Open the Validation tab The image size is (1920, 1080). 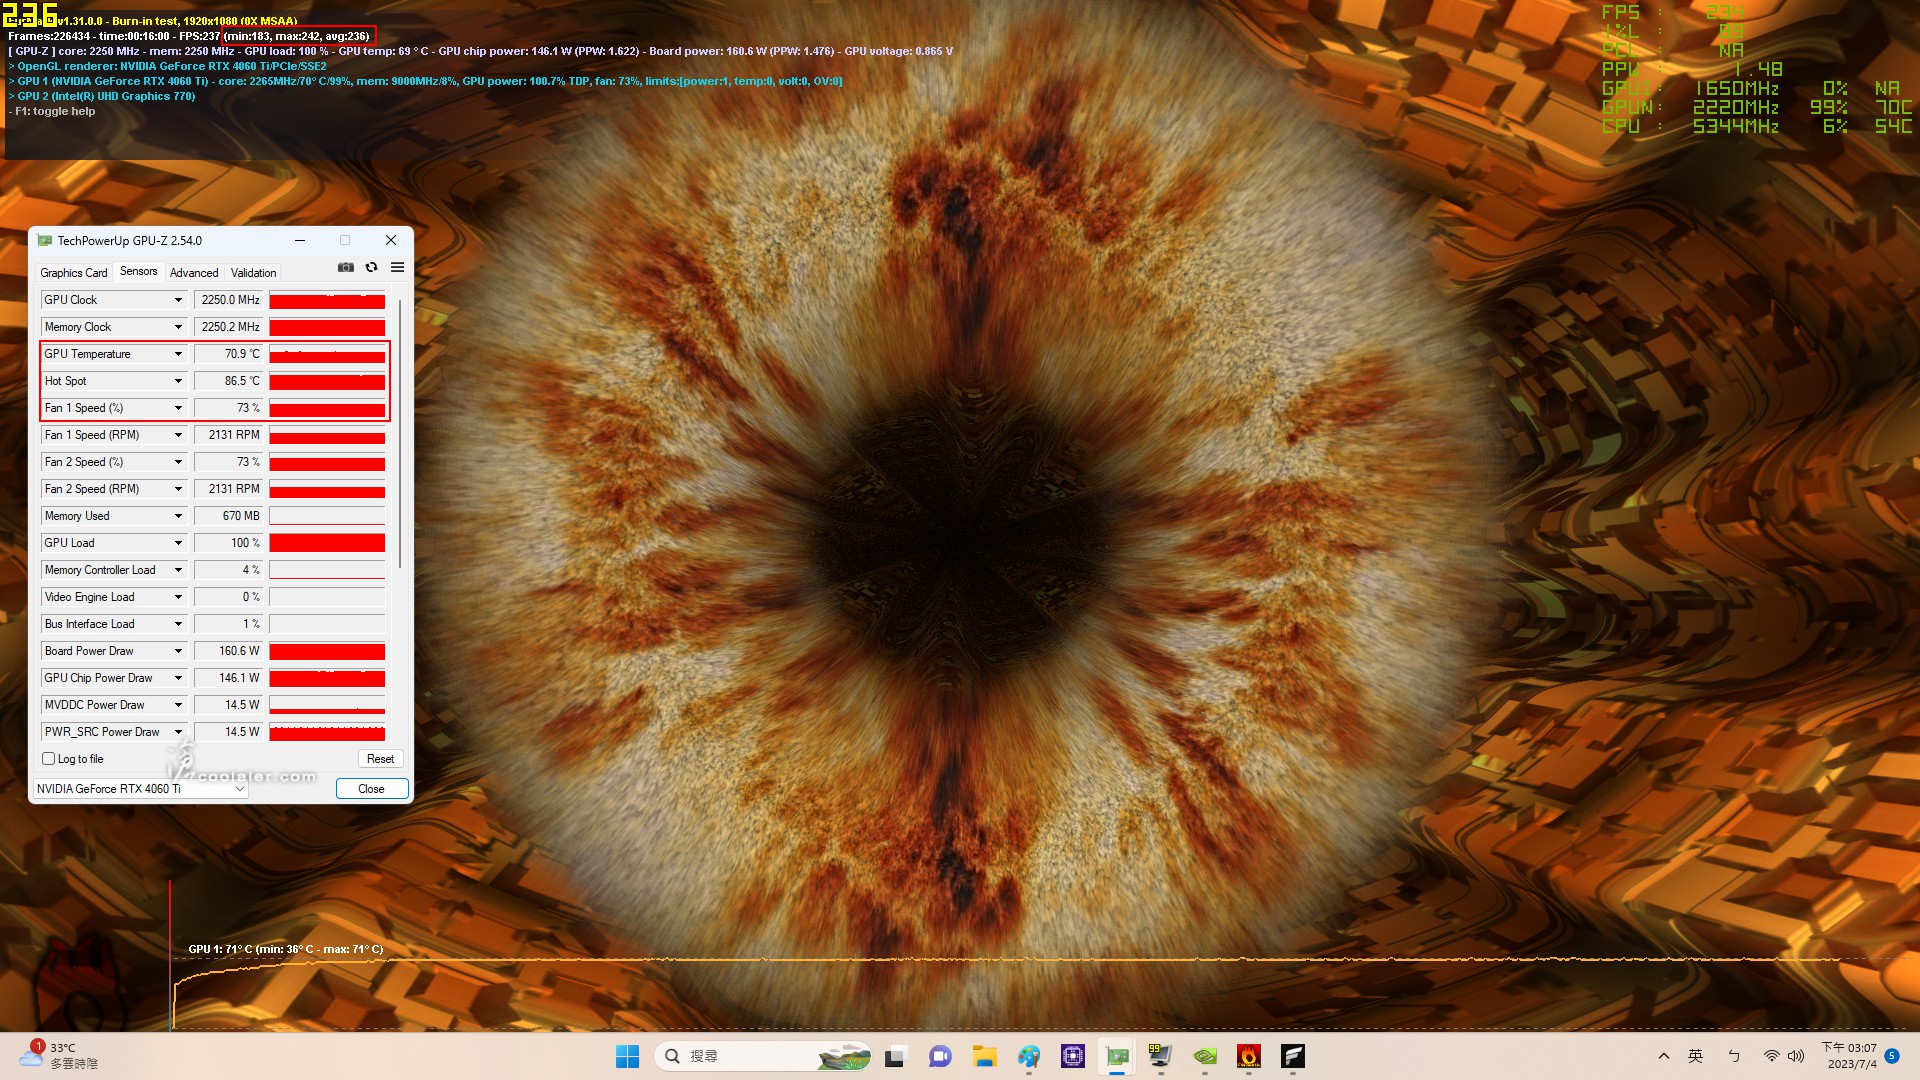click(x=254, y=273)
